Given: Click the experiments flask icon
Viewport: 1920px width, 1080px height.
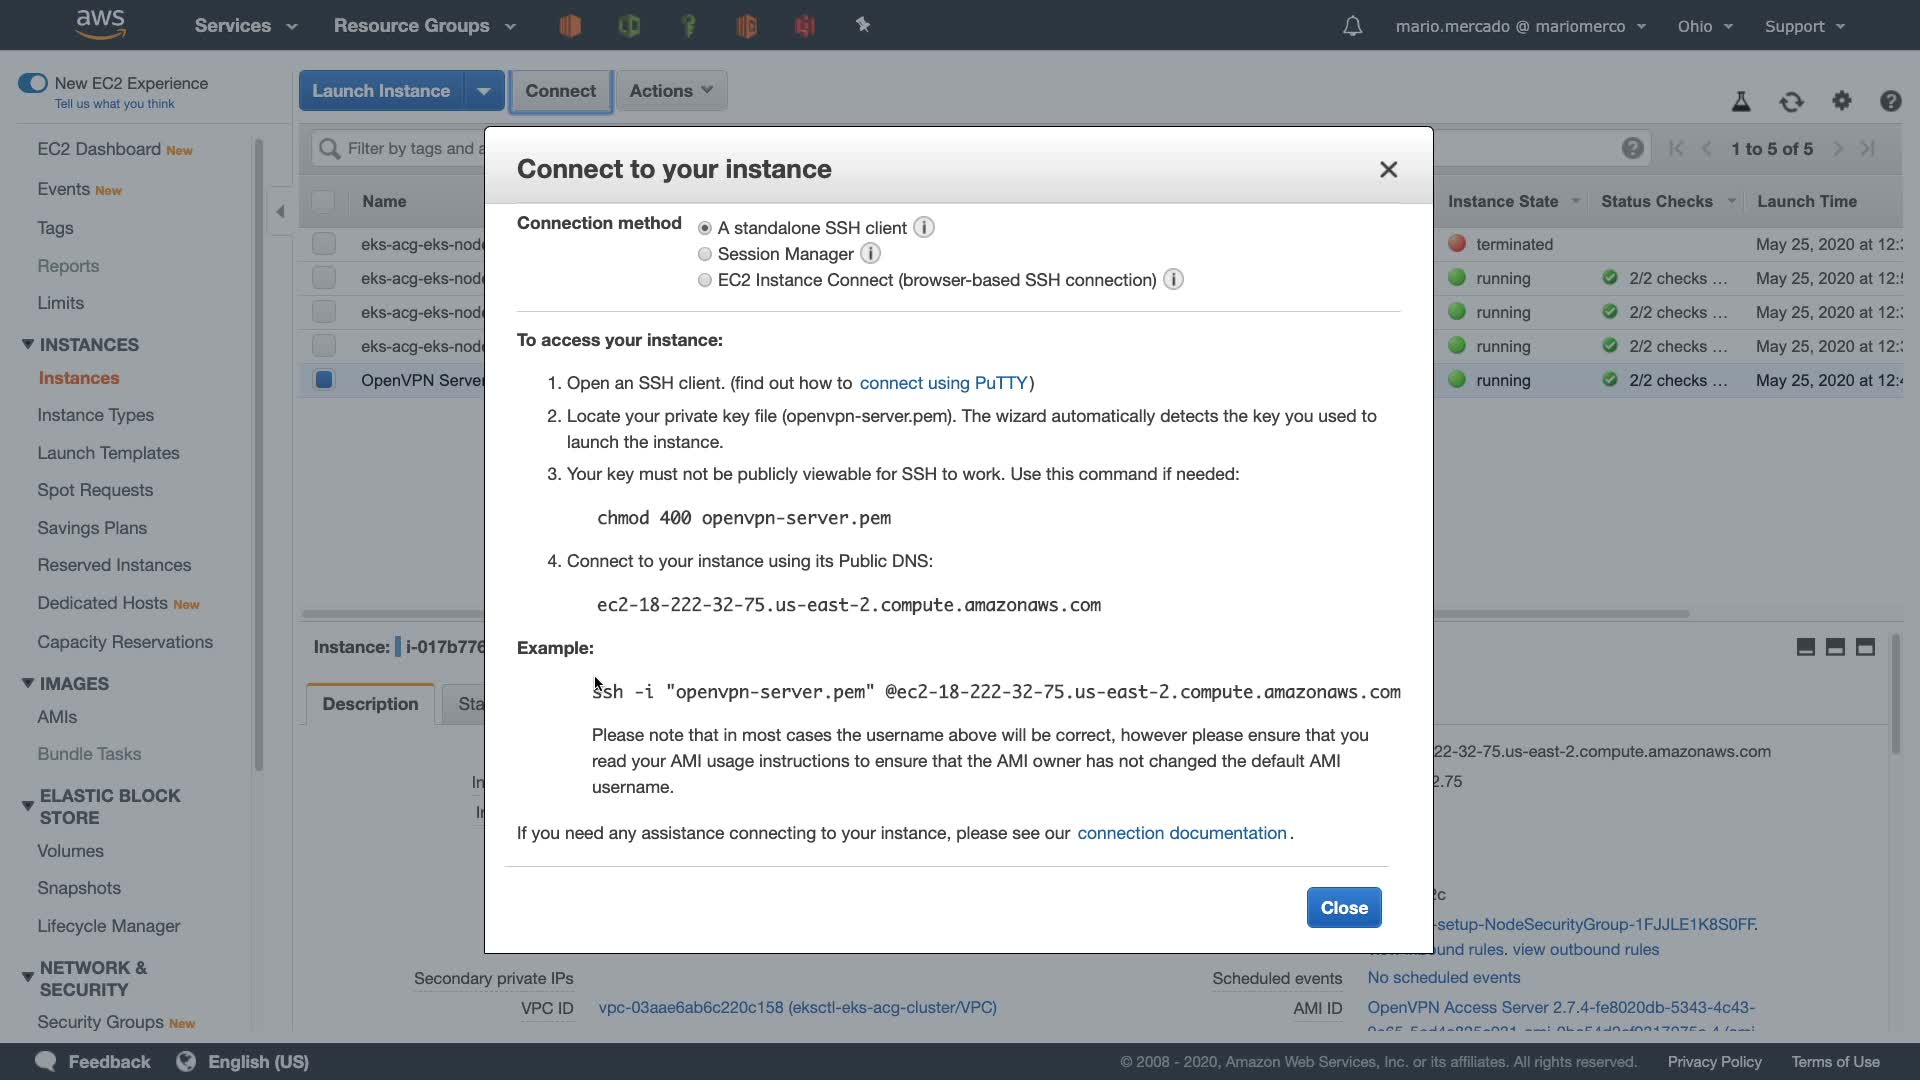Looking at the screenshot, I should [1741, 101].
